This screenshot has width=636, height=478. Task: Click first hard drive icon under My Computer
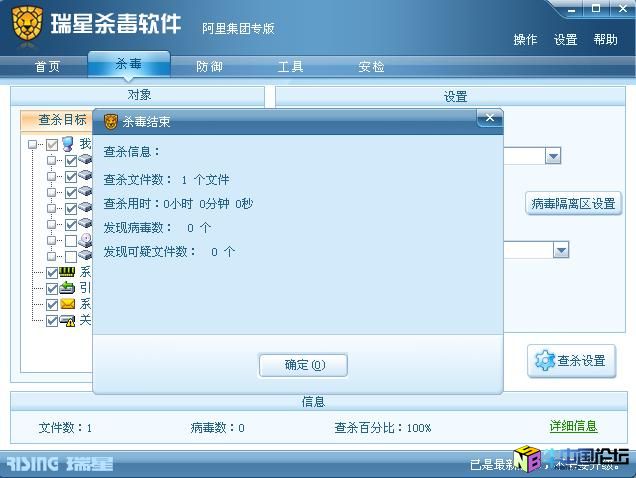click(x=85, y=159)
